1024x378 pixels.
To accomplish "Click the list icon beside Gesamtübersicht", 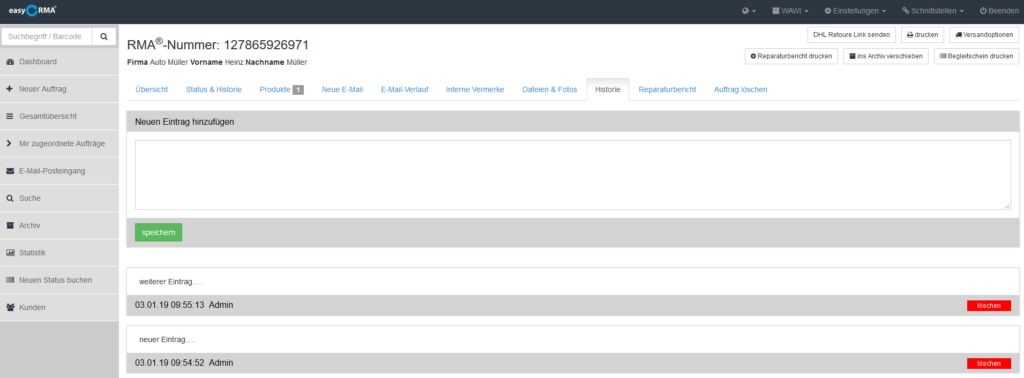I will click(10, 116).
